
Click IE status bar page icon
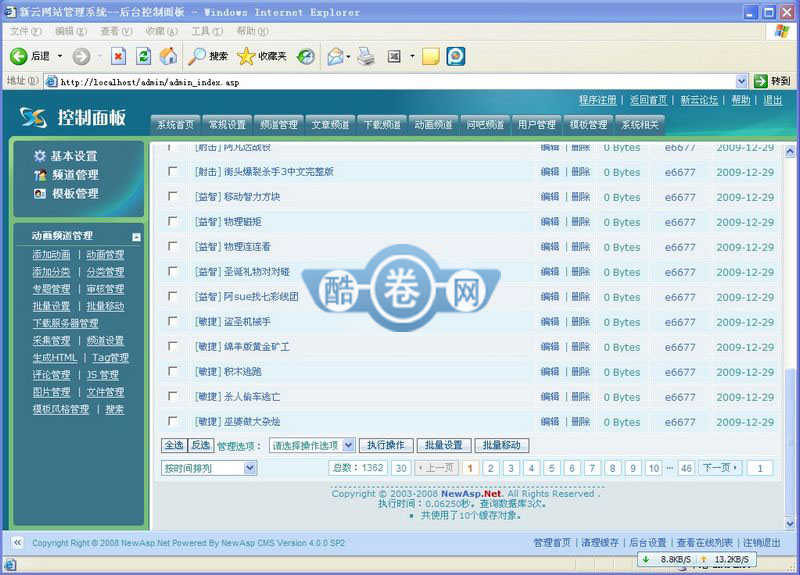coord(10,564)
